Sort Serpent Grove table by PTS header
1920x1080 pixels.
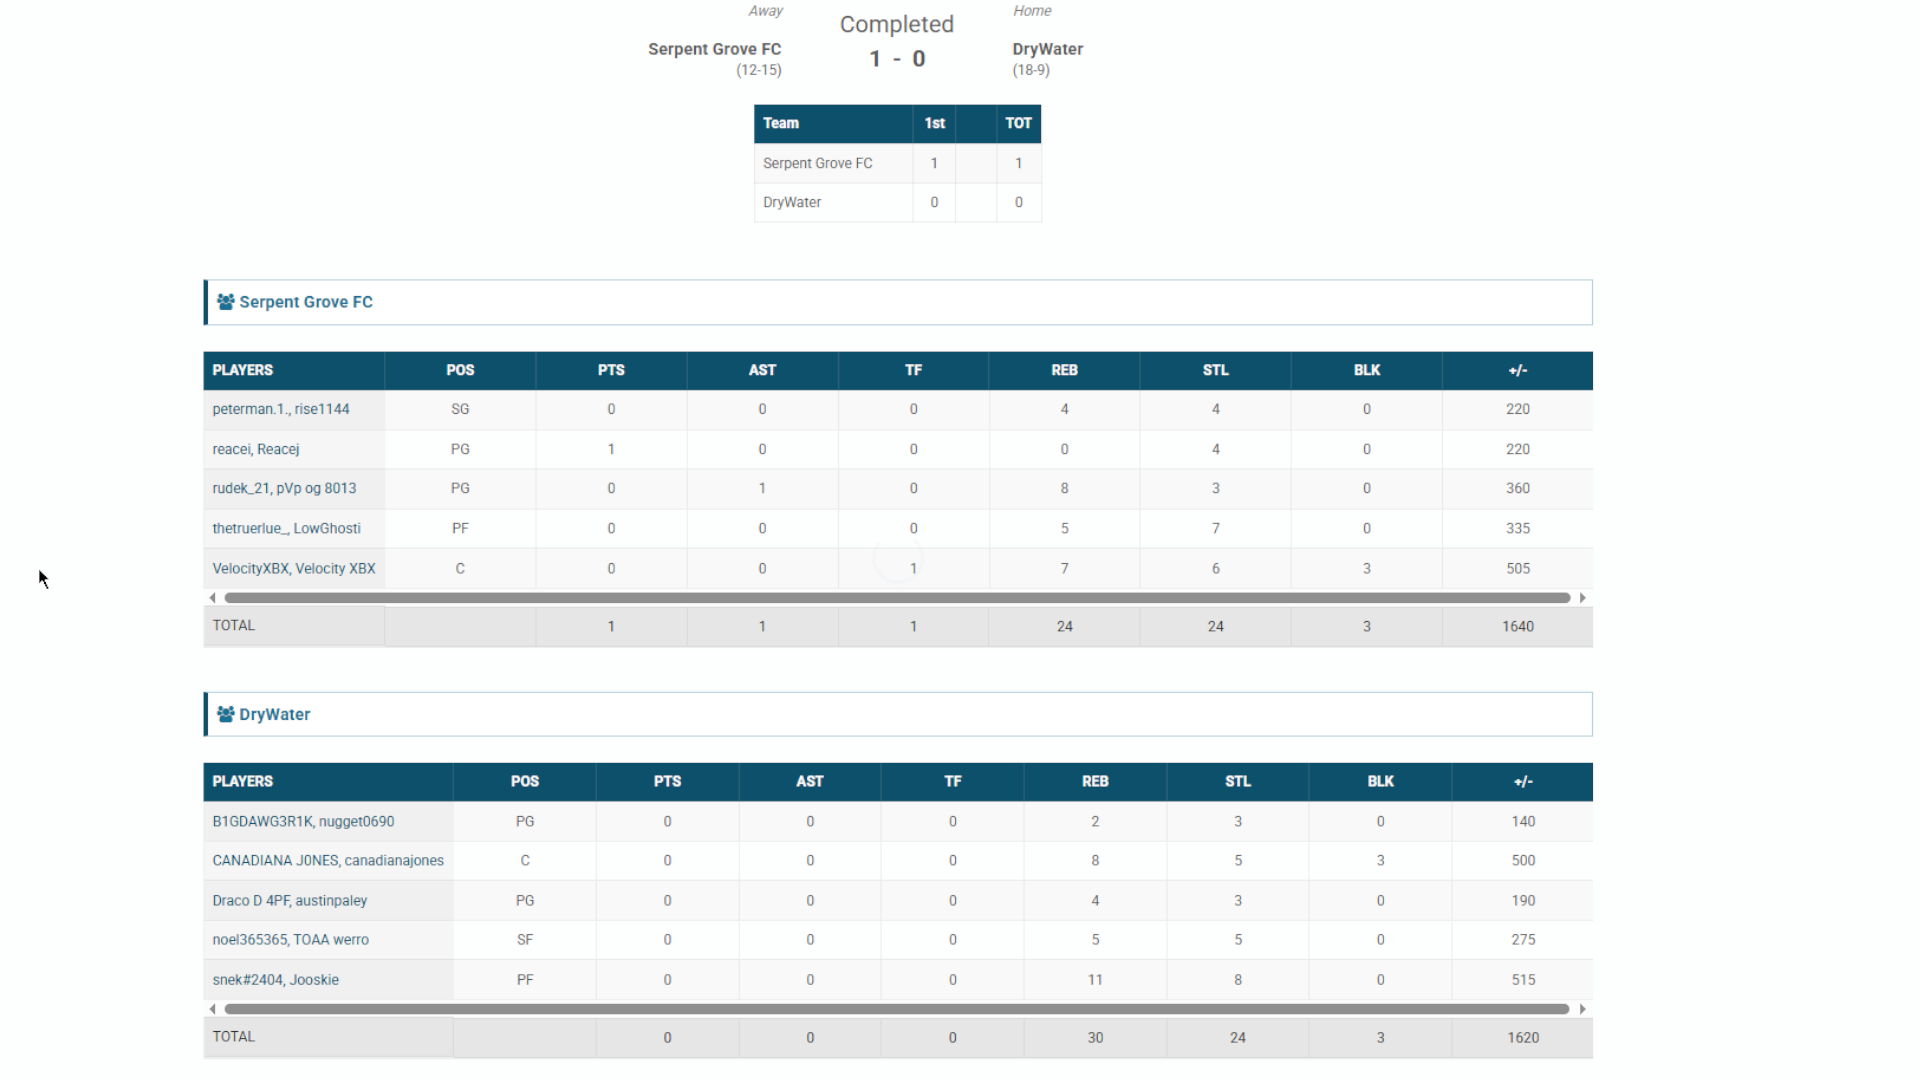(x=611, y=370)
